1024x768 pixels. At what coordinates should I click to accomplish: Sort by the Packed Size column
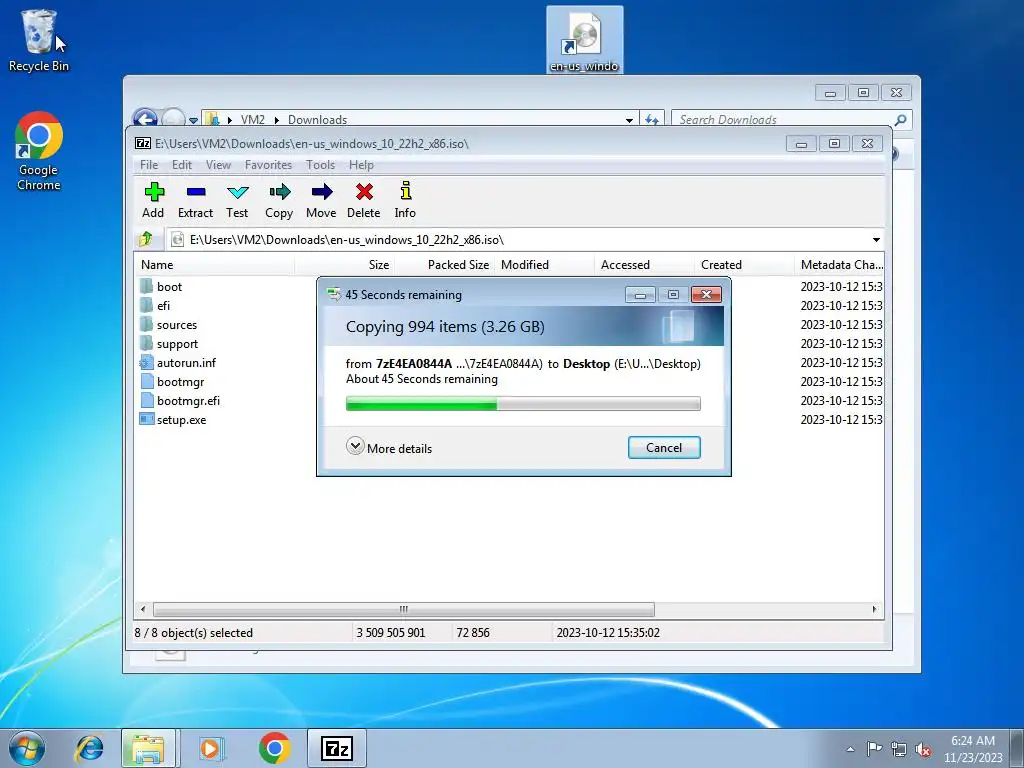click(445, 264)
